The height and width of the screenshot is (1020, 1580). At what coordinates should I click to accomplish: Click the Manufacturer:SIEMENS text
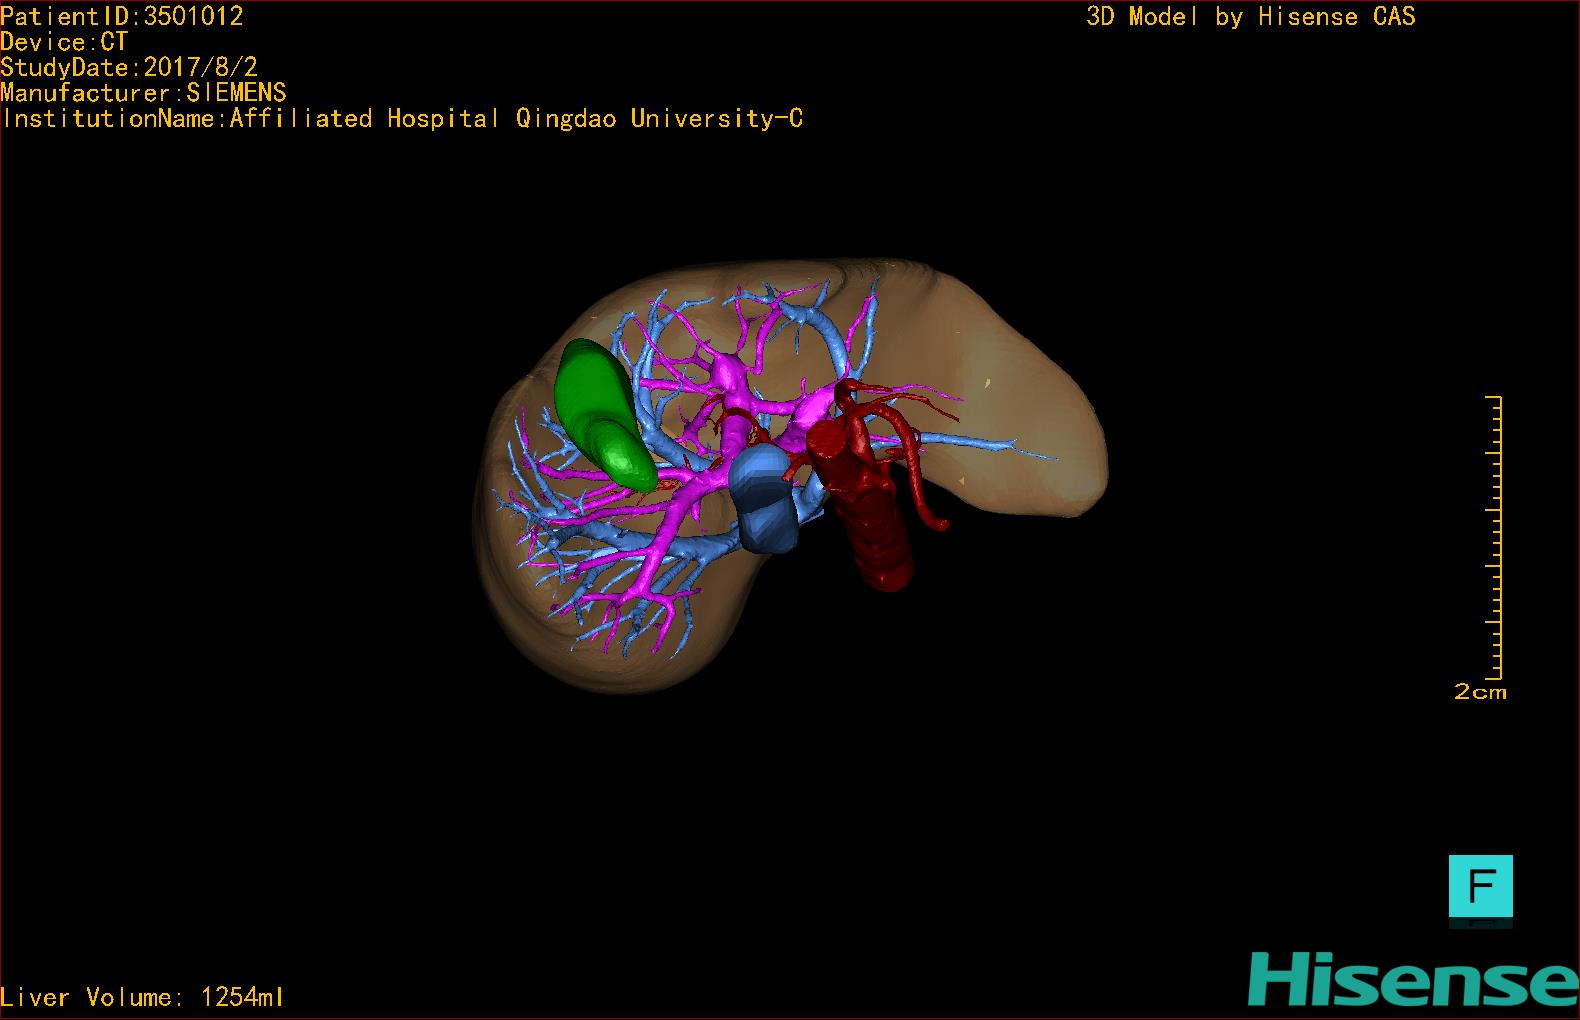pos(144,93)
